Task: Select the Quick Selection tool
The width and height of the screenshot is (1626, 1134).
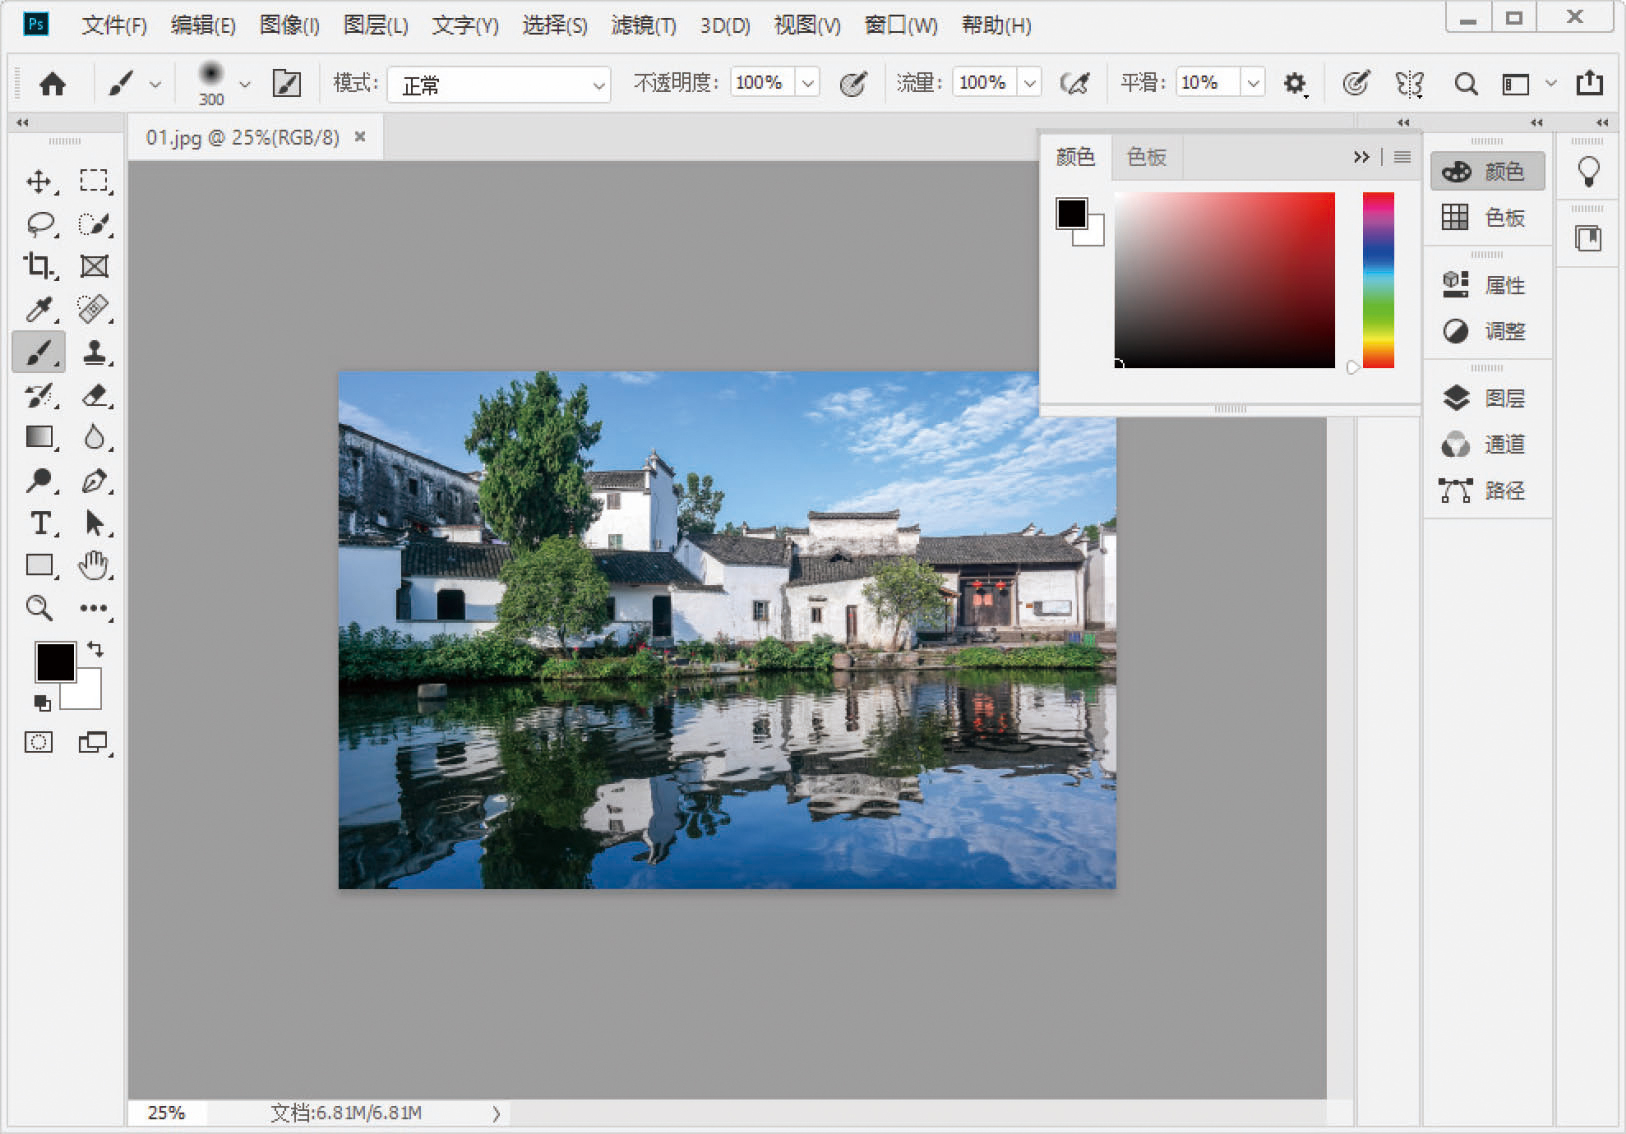Action: point(94,224)
